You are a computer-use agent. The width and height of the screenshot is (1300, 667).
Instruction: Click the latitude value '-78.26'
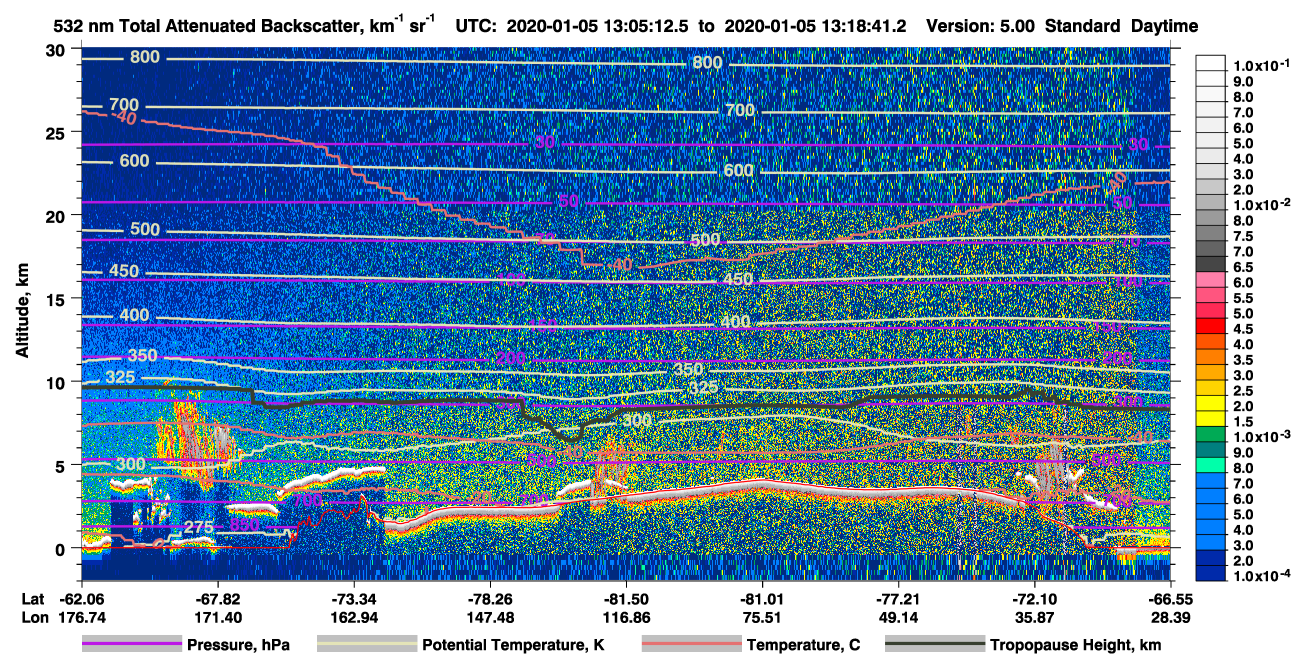point(490,598)
